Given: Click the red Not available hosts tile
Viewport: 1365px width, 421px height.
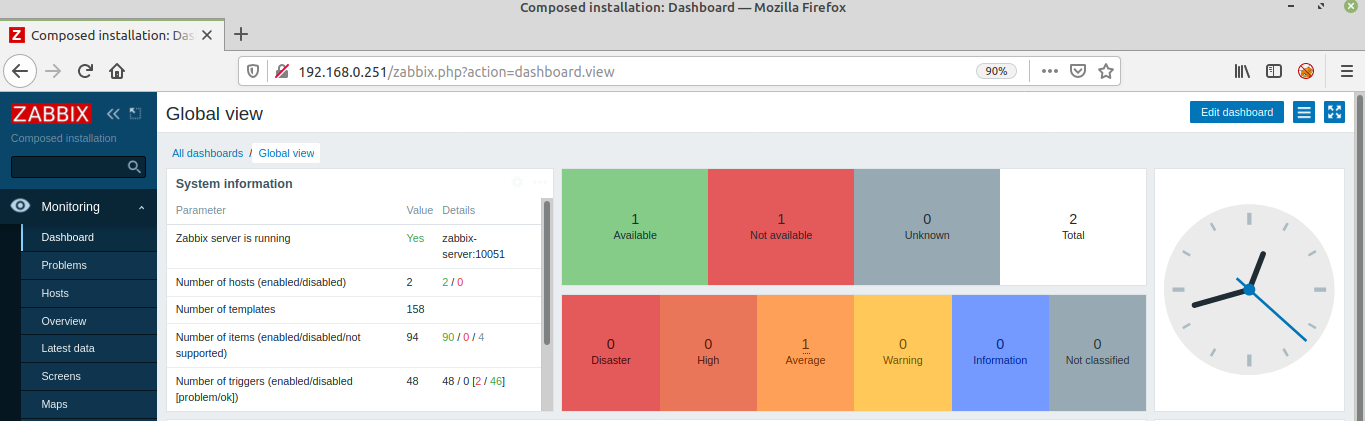Looking at the screenshot, I should (x=781, y=227).
